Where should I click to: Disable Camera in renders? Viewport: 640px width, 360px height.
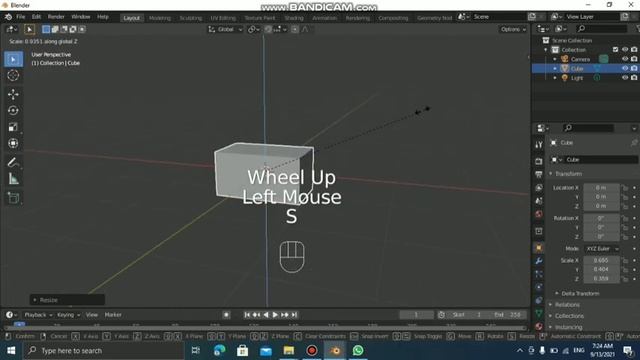pyautogui.click(x=634, y=59)
